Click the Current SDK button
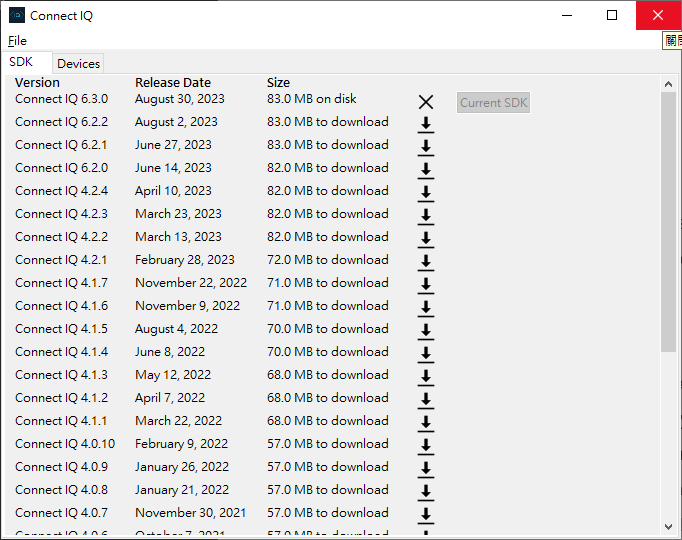Screen dimensions: 682x540 point(493,103)
